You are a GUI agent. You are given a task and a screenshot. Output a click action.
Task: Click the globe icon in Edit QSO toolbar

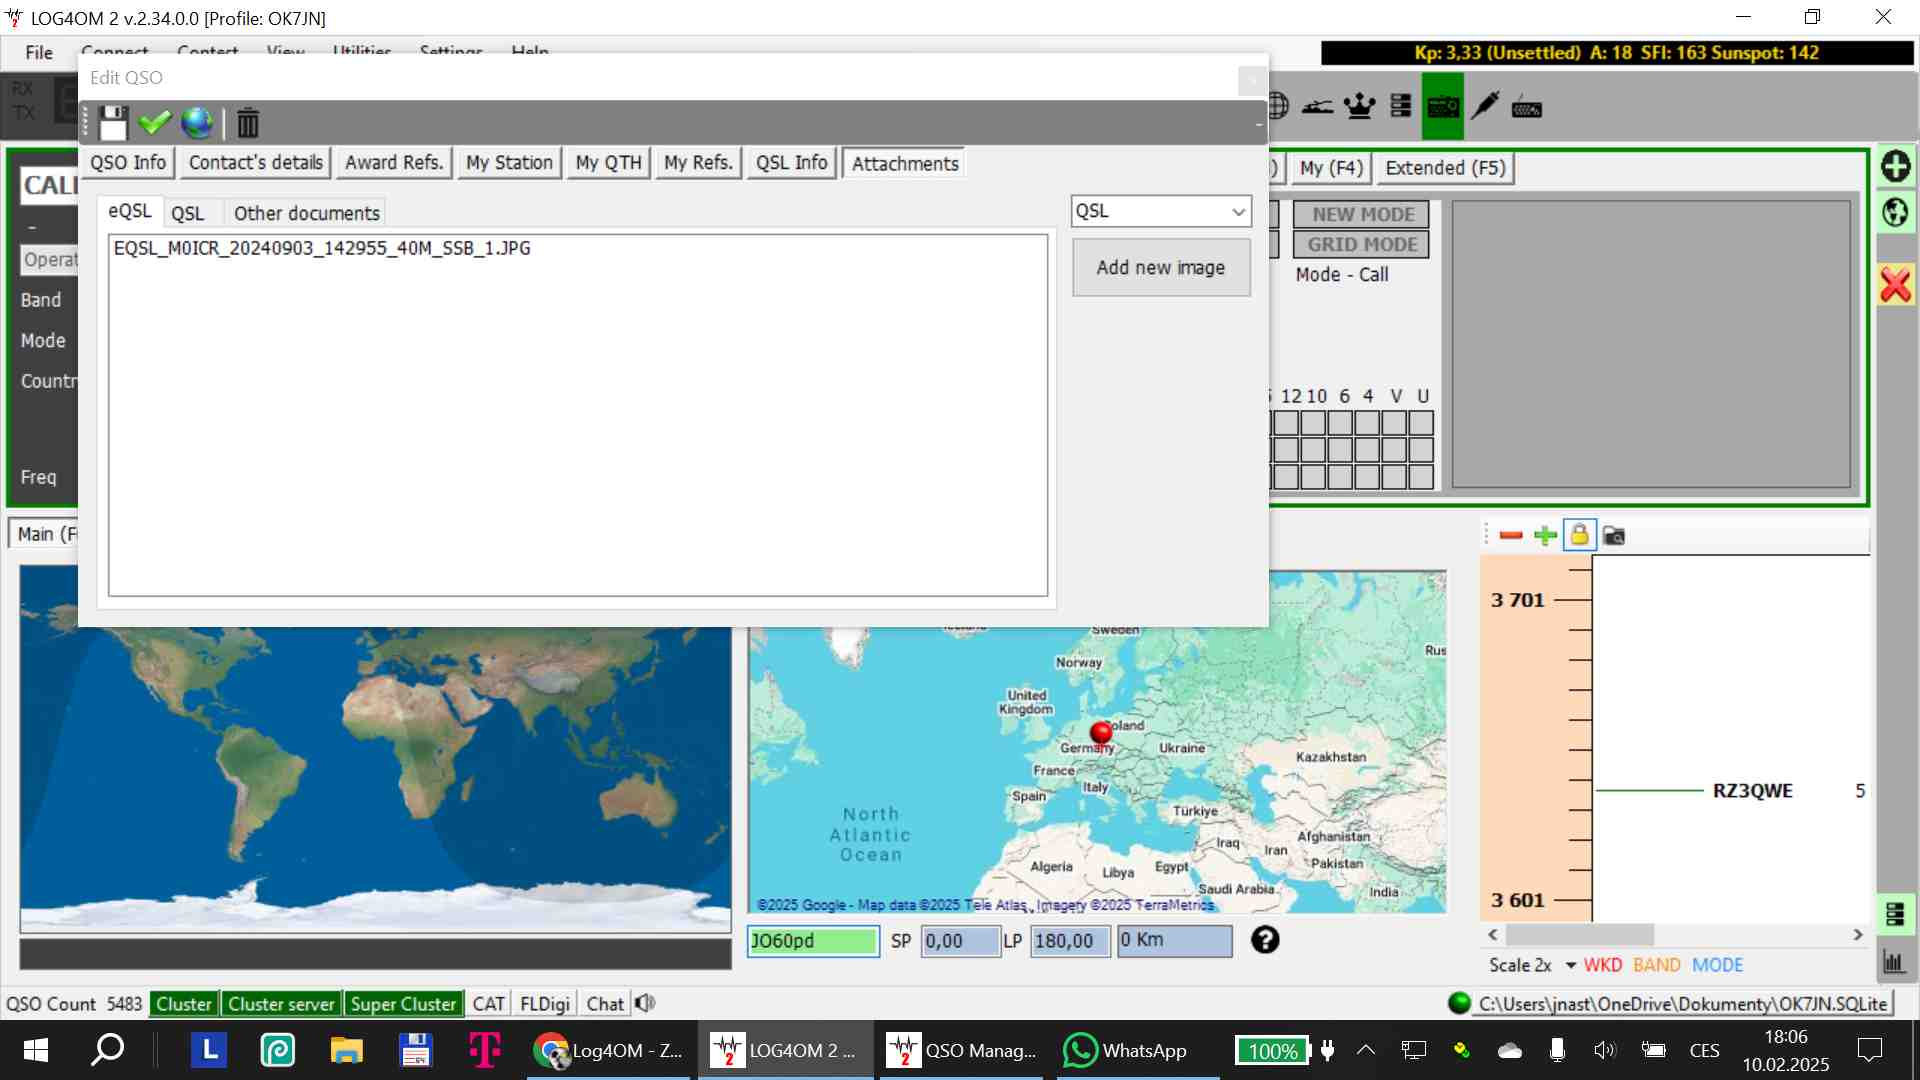click(x=197, y=123)
